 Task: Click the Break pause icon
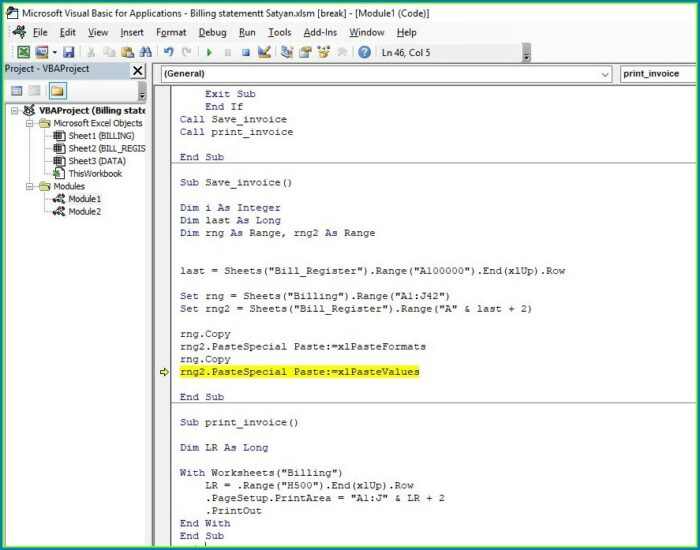tap(228, 52)
